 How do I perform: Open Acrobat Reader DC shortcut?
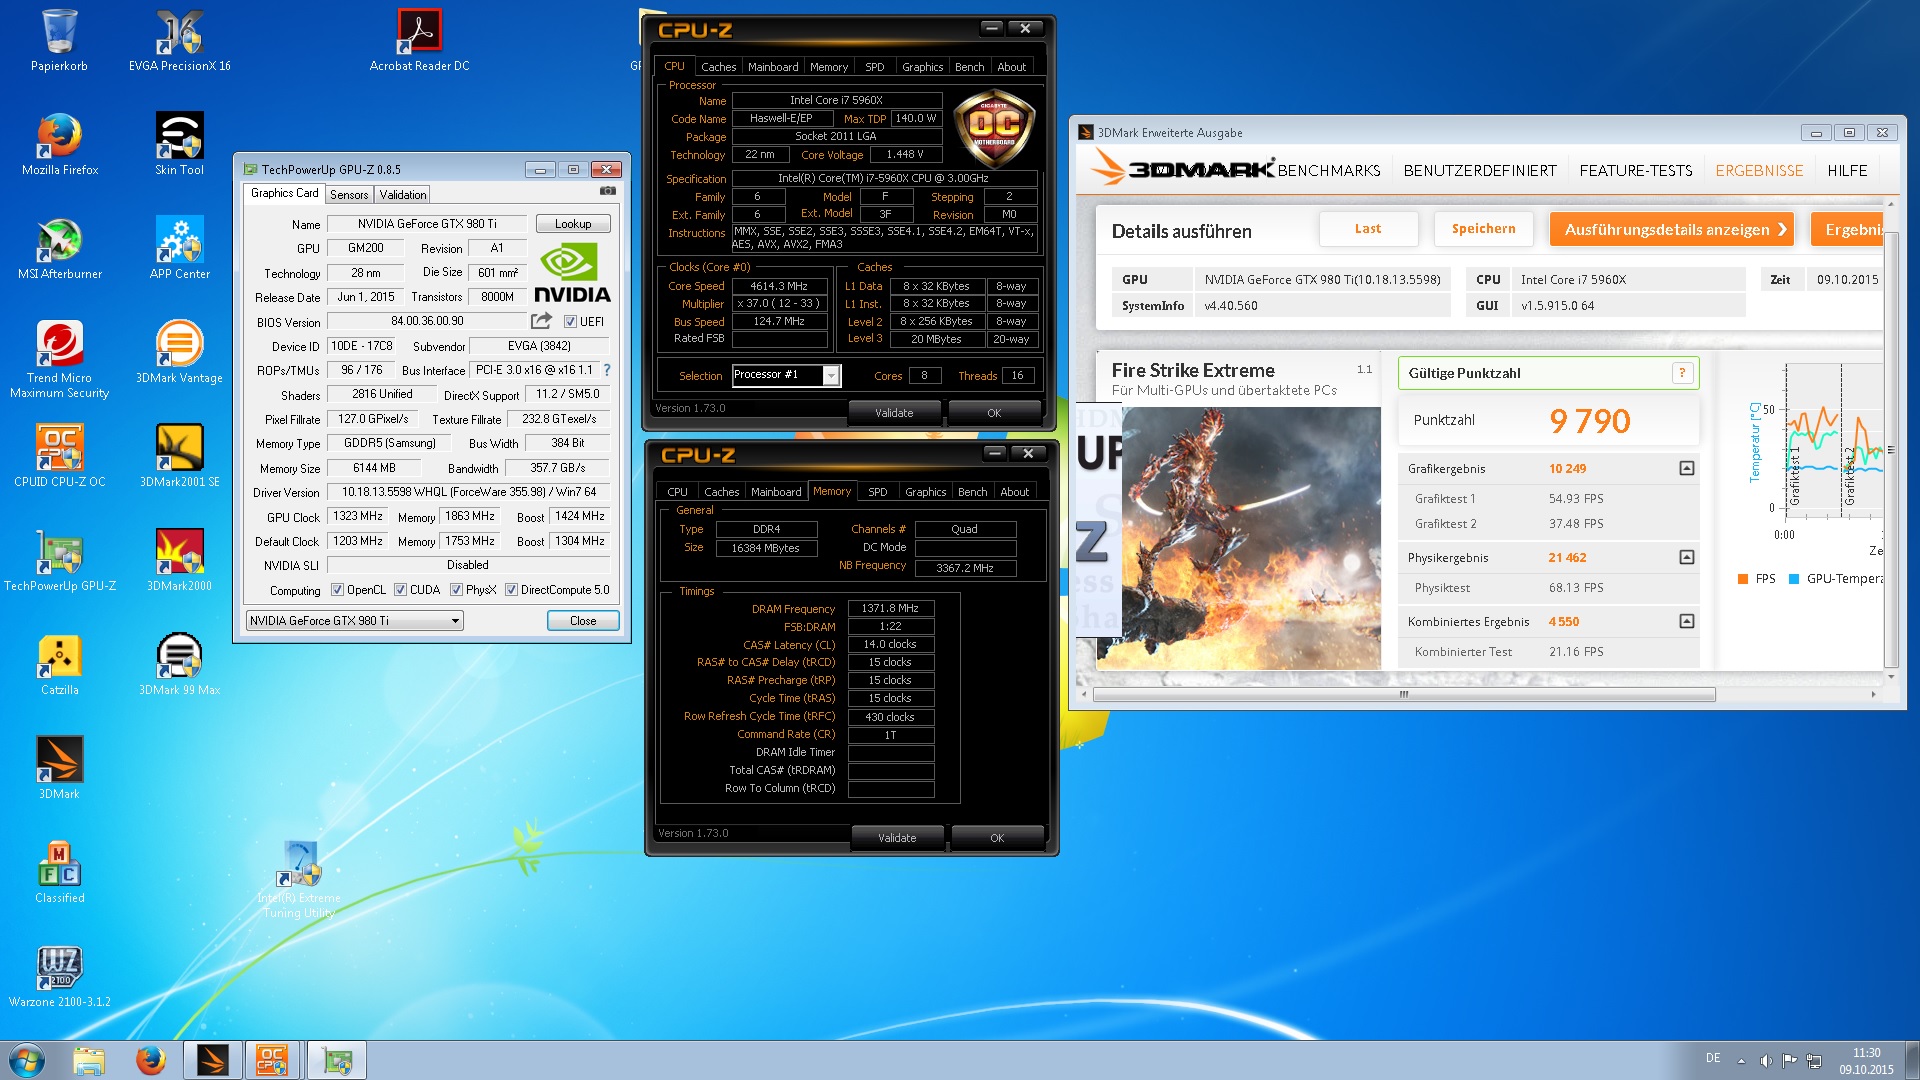420,40
